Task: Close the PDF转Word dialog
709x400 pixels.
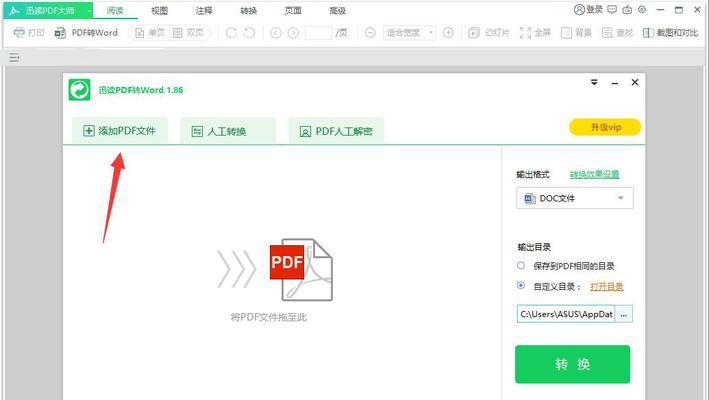Action: coord(635,82)
